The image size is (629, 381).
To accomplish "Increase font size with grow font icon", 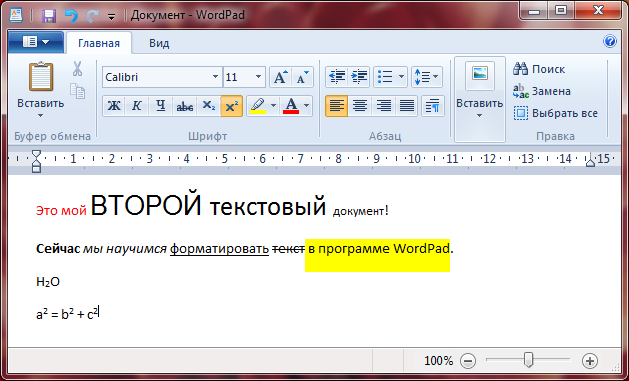I will tap(280, 77).
